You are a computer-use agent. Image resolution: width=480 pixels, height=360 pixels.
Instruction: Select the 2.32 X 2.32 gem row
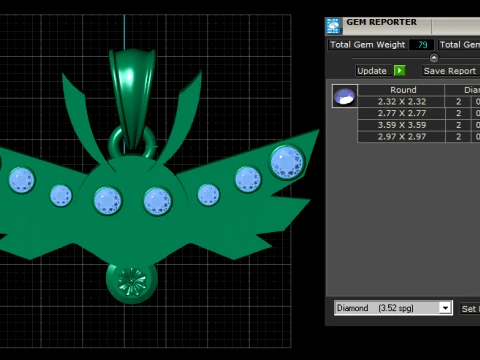click(401, 102)
